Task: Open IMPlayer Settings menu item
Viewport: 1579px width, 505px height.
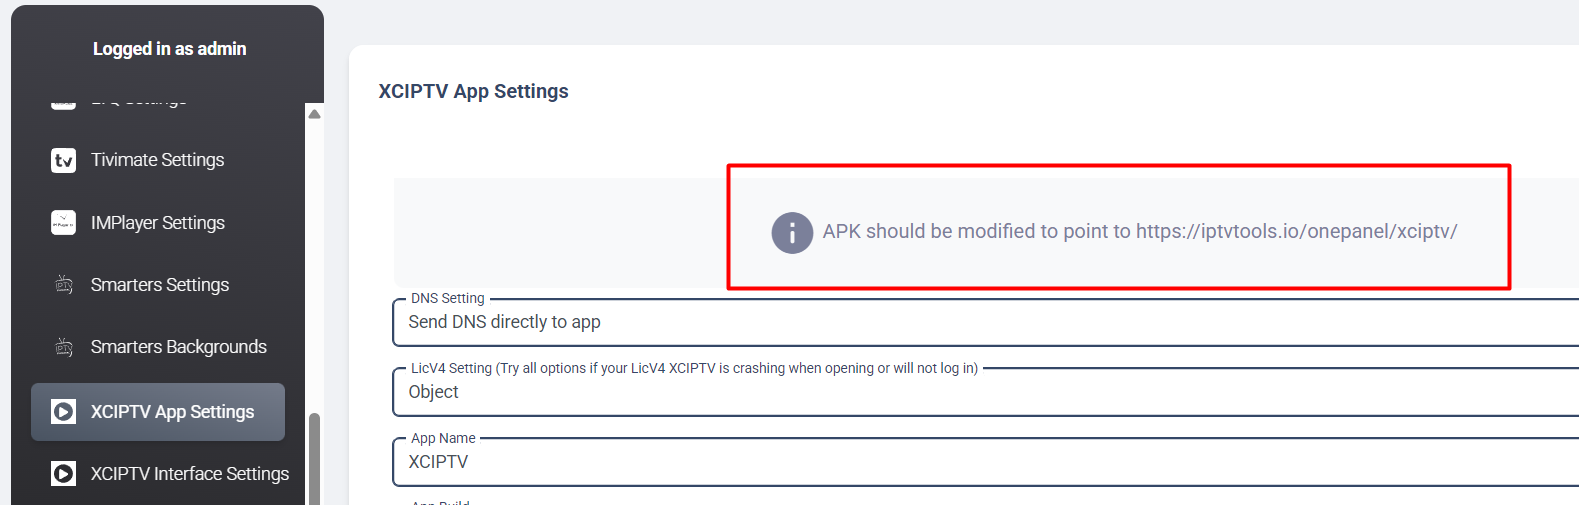Action: pyautogui.click(x=158, y=222)
